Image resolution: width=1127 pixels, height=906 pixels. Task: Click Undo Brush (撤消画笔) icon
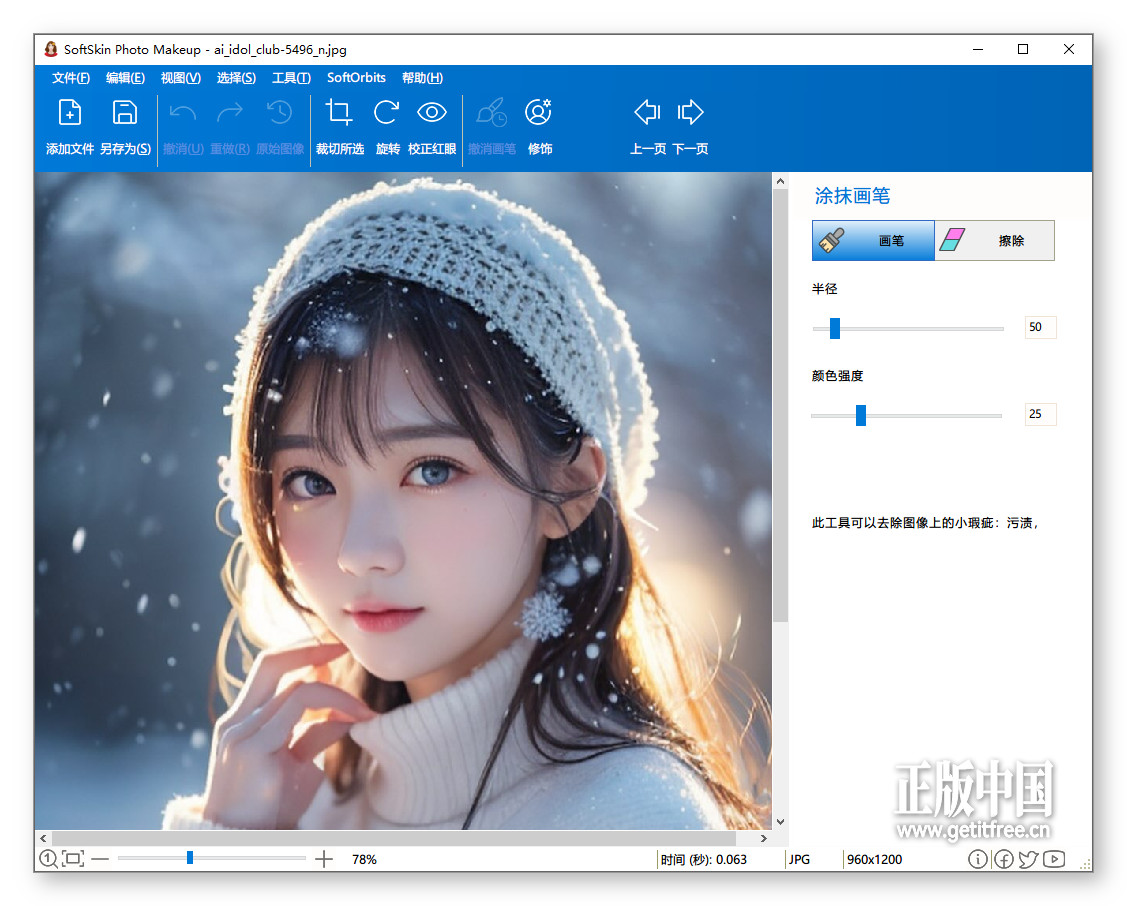point(492,113)
